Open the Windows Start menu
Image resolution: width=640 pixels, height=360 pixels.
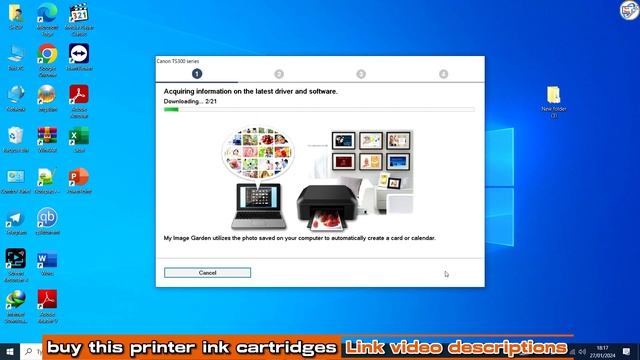pyautogui.click(x=10, y=351)
